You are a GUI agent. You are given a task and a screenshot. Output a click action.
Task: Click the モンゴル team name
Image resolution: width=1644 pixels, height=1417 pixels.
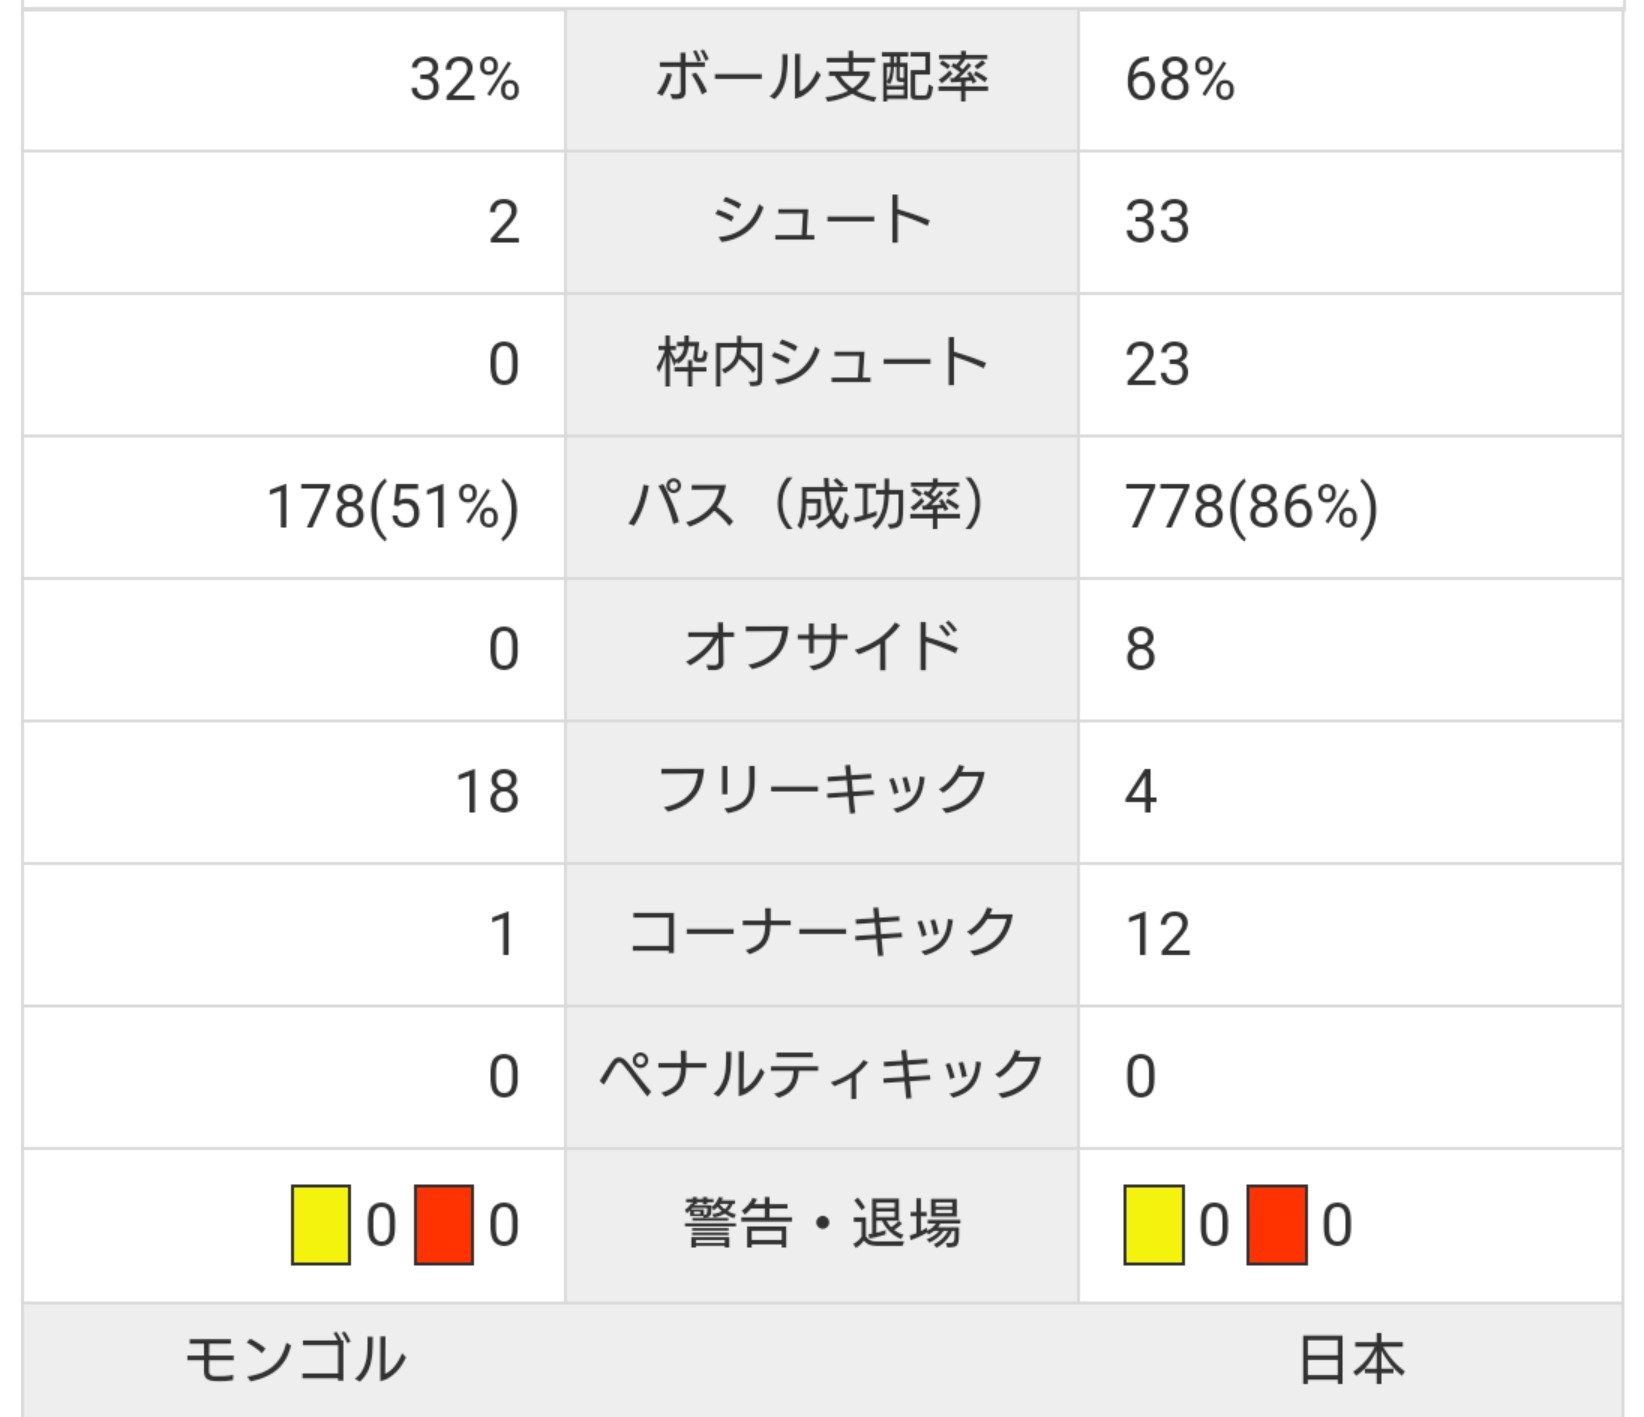(295, 1360)
